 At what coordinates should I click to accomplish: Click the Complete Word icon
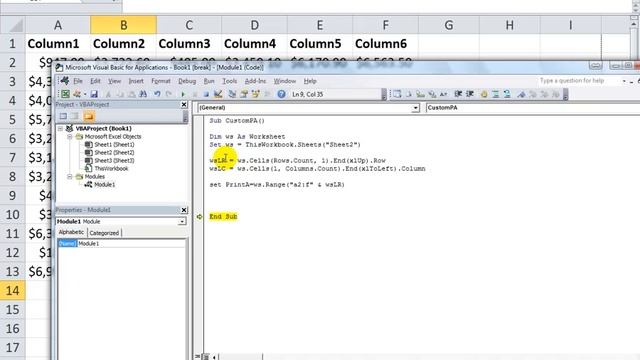coord(444,94)
